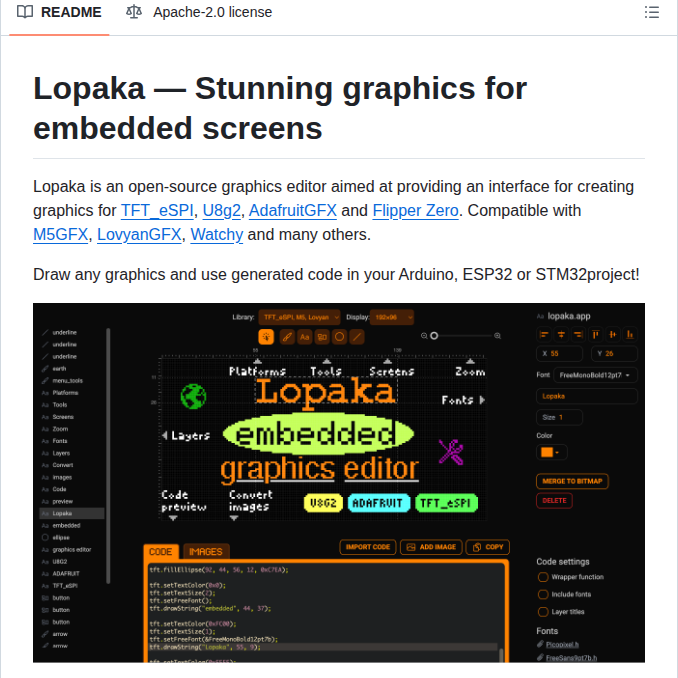Click the COPY code button

coord(488,547)
